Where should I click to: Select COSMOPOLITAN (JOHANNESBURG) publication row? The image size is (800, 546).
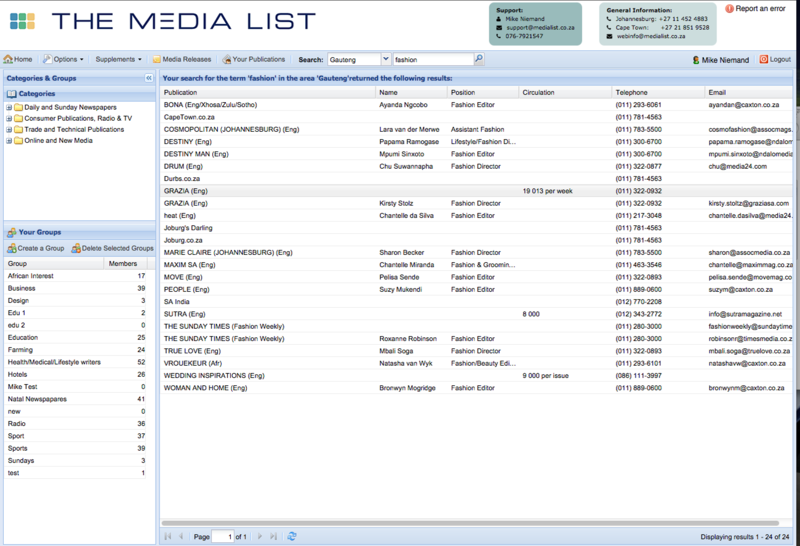click(x=477, y=130)
